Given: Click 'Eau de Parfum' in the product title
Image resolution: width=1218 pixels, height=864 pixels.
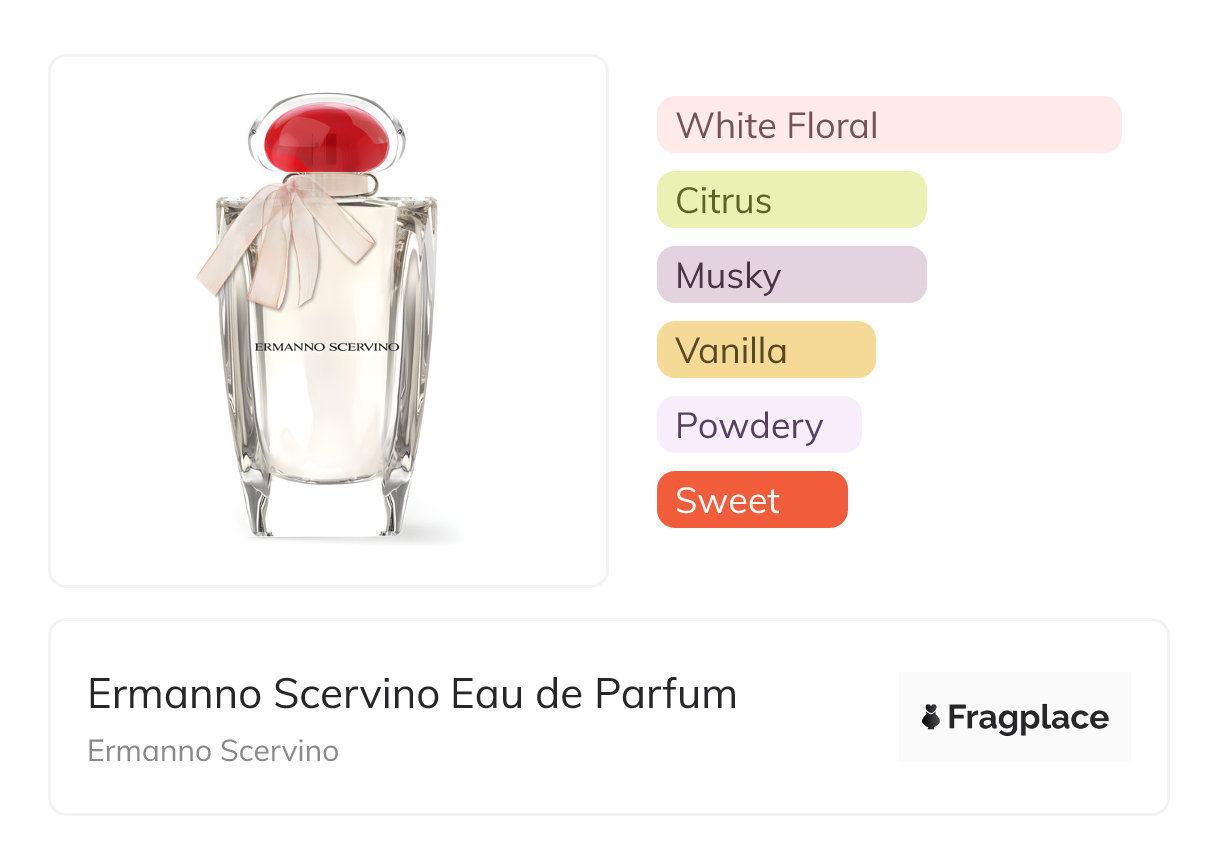Looking at the screenshot, I should [x=594, y=694].
